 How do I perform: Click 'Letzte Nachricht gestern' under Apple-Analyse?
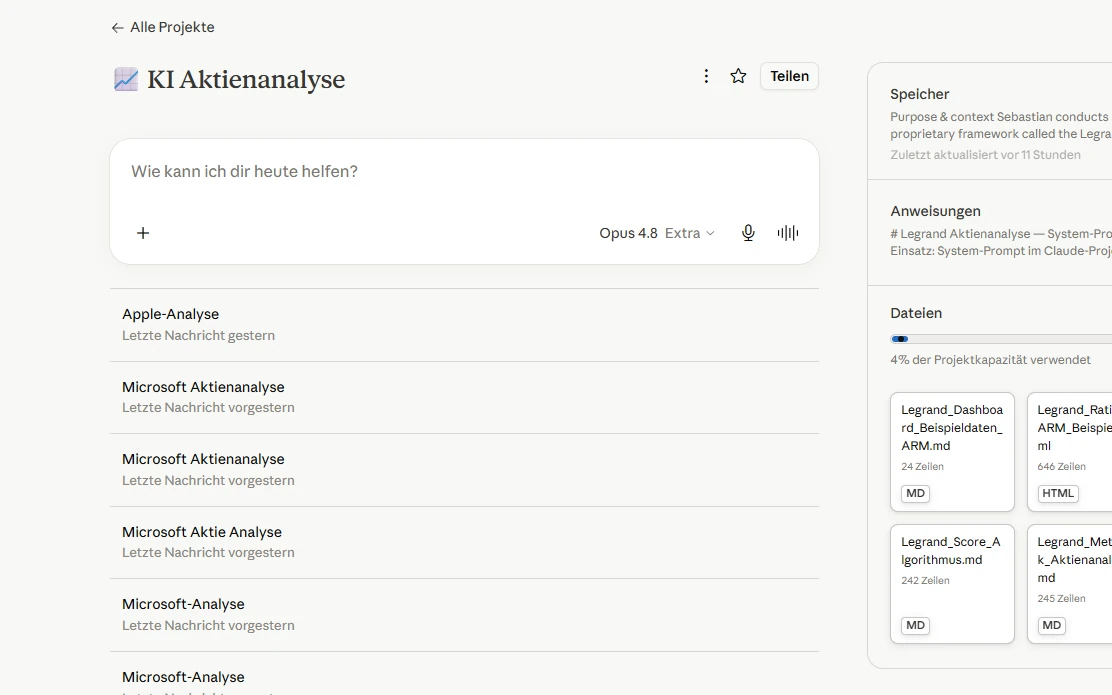(x=198, y=335)
